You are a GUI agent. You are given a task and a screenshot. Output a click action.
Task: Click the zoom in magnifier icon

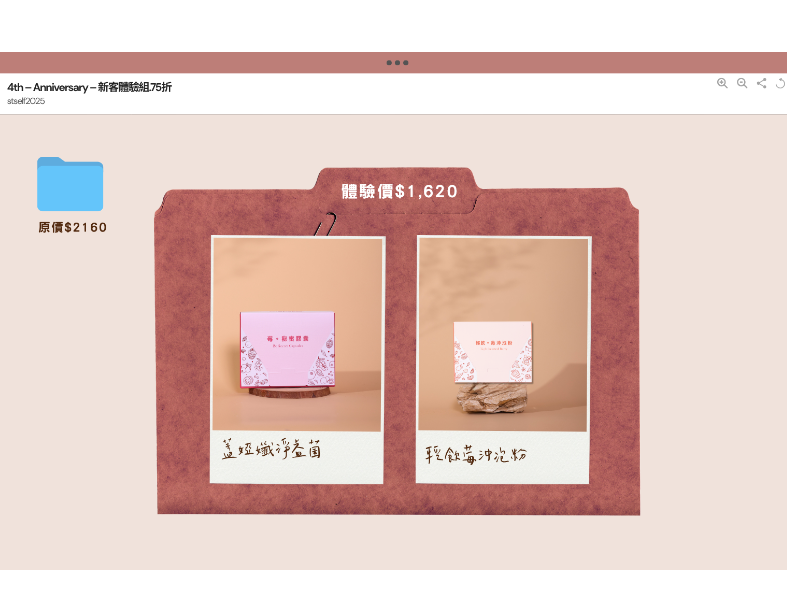click(722, 83)
